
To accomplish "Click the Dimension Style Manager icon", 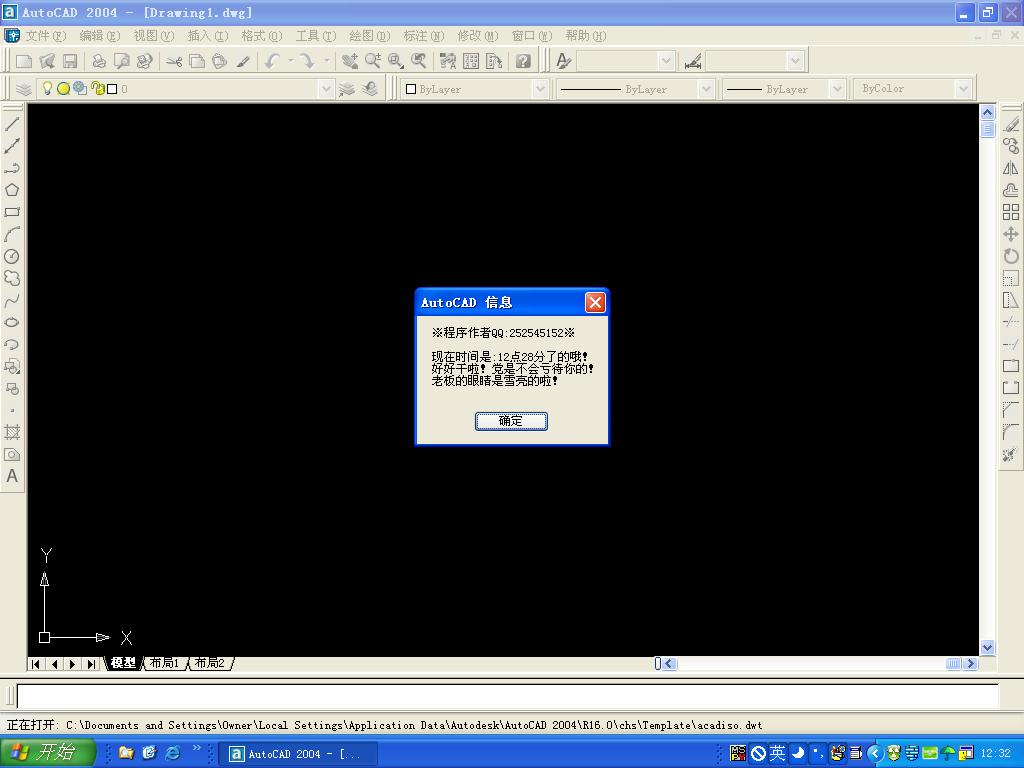I will tap(693, 61).
